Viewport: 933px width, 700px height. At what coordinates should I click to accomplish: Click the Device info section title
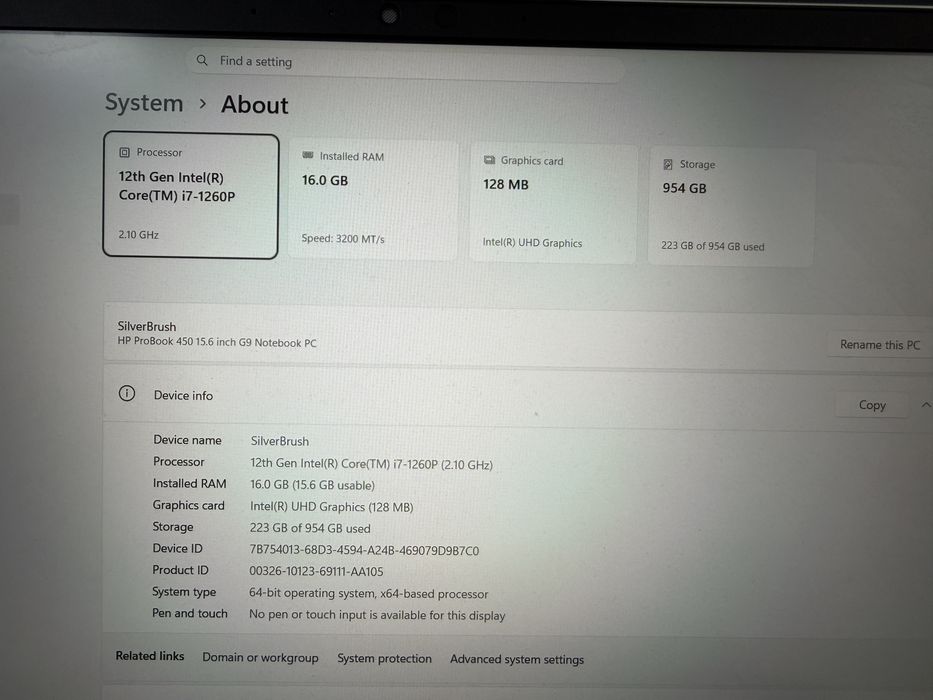tap(183, 395)
